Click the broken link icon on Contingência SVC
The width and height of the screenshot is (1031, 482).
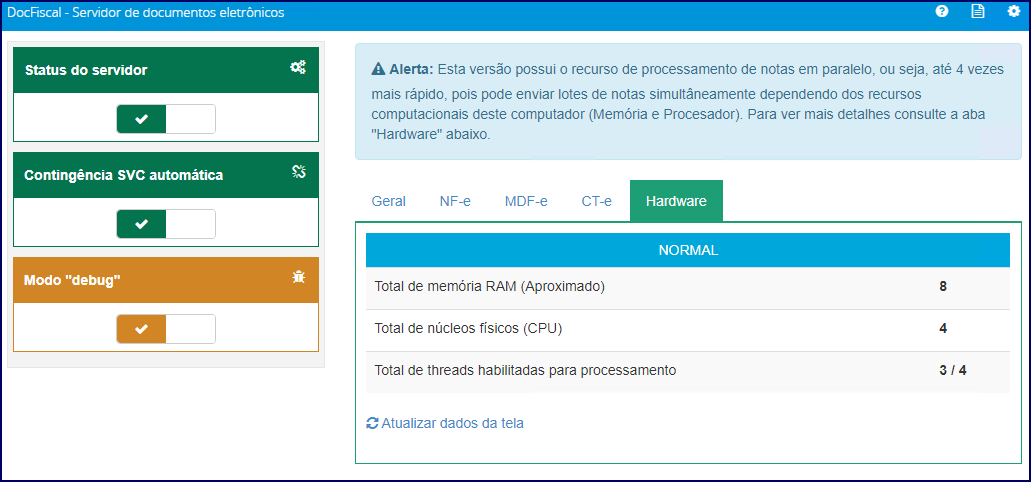(299, 172)
